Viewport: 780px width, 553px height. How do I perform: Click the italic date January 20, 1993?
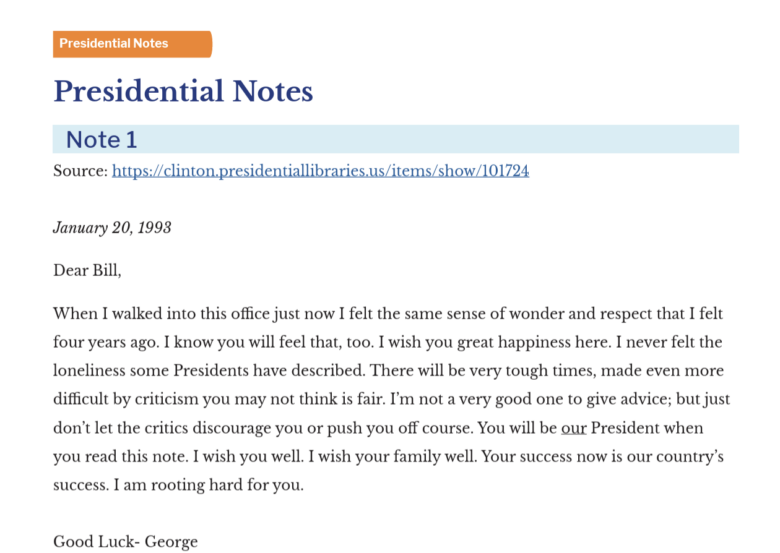point(112,228)
